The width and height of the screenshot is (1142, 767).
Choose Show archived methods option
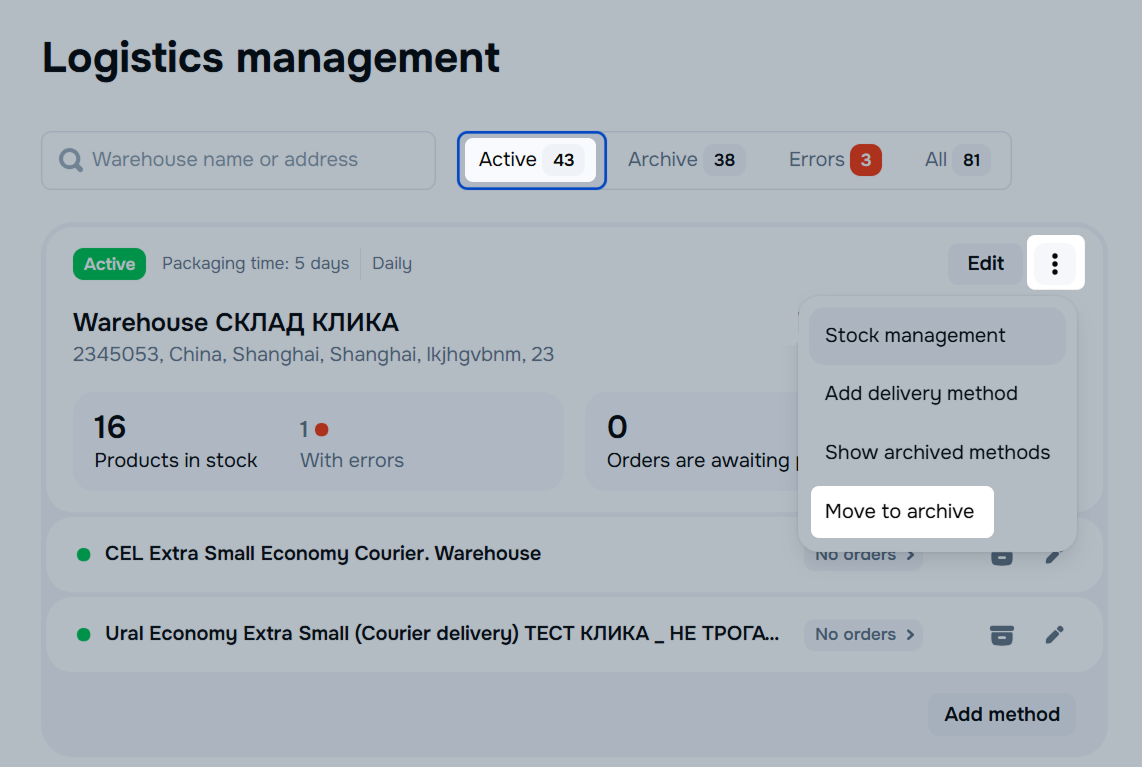(937, 452)
